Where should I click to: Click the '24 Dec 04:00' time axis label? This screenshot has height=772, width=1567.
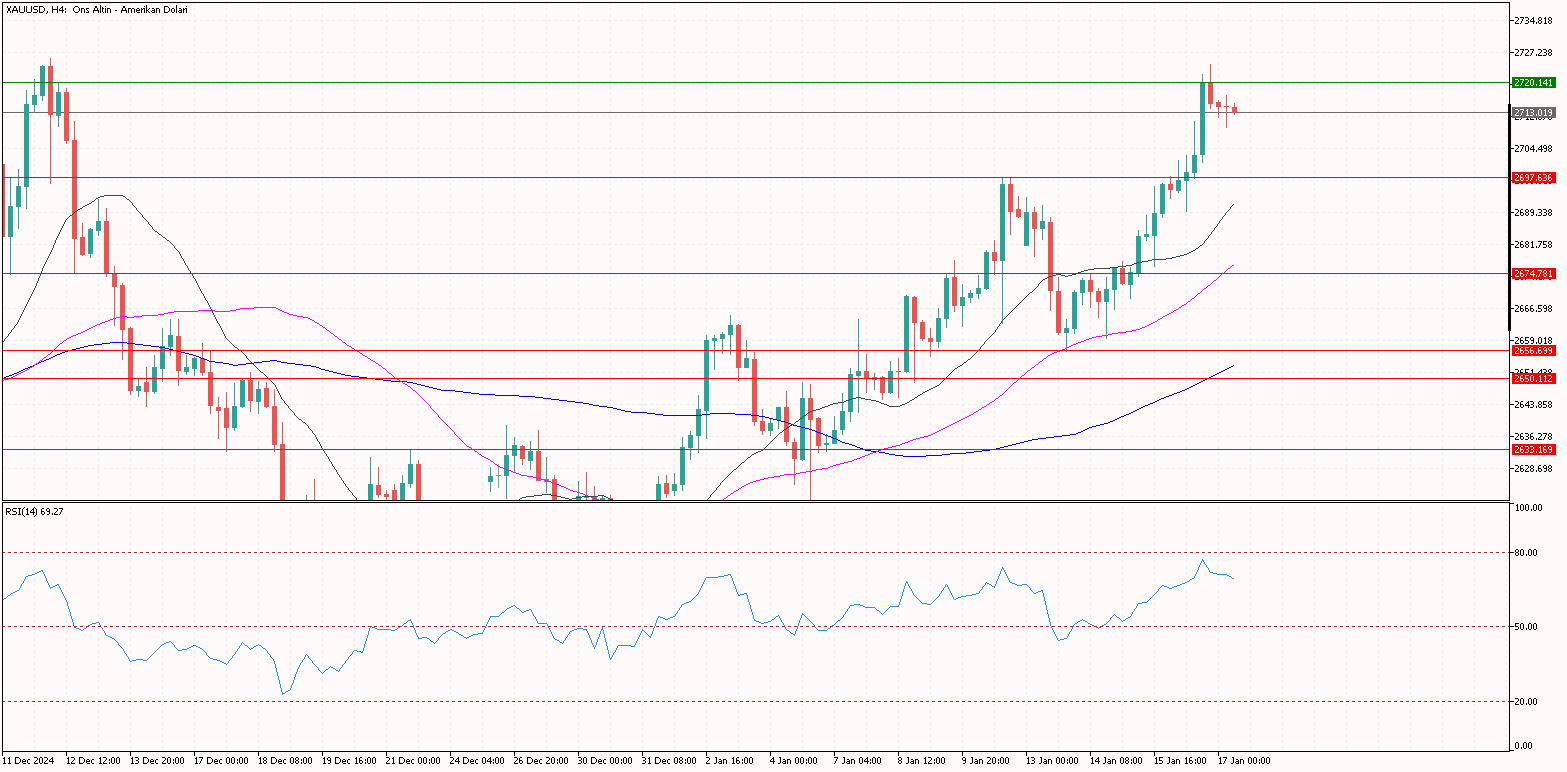tap(475, 761)
